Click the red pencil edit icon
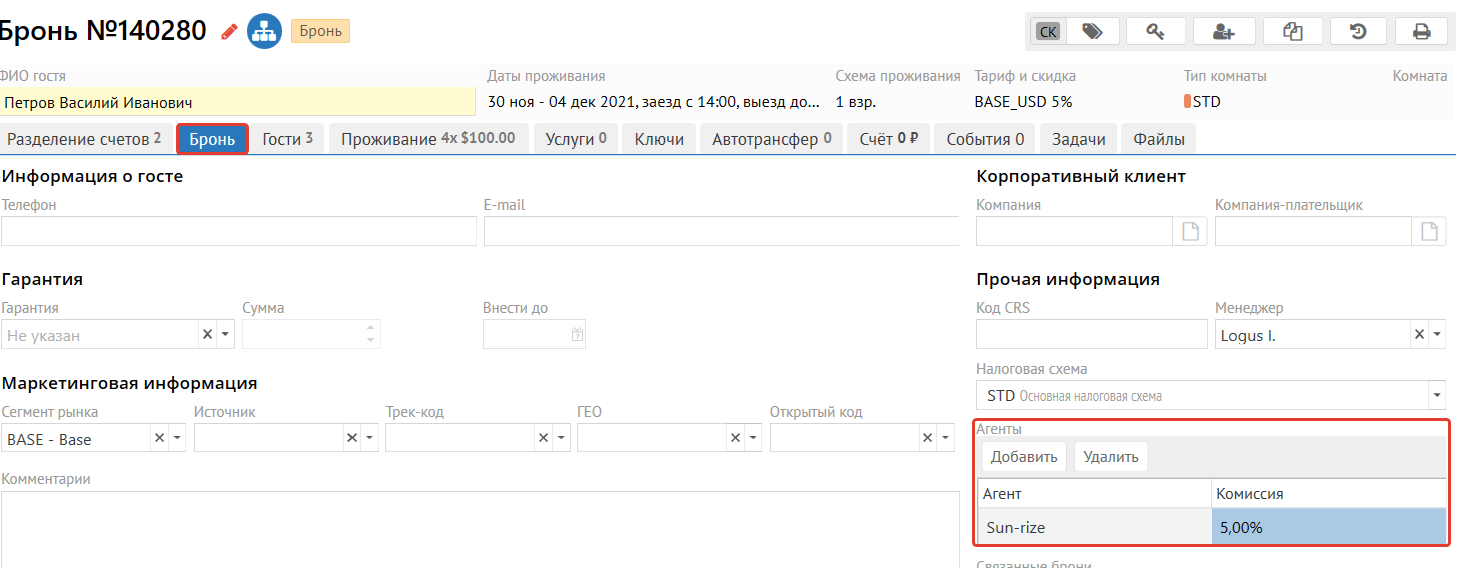 pos(230,31)
